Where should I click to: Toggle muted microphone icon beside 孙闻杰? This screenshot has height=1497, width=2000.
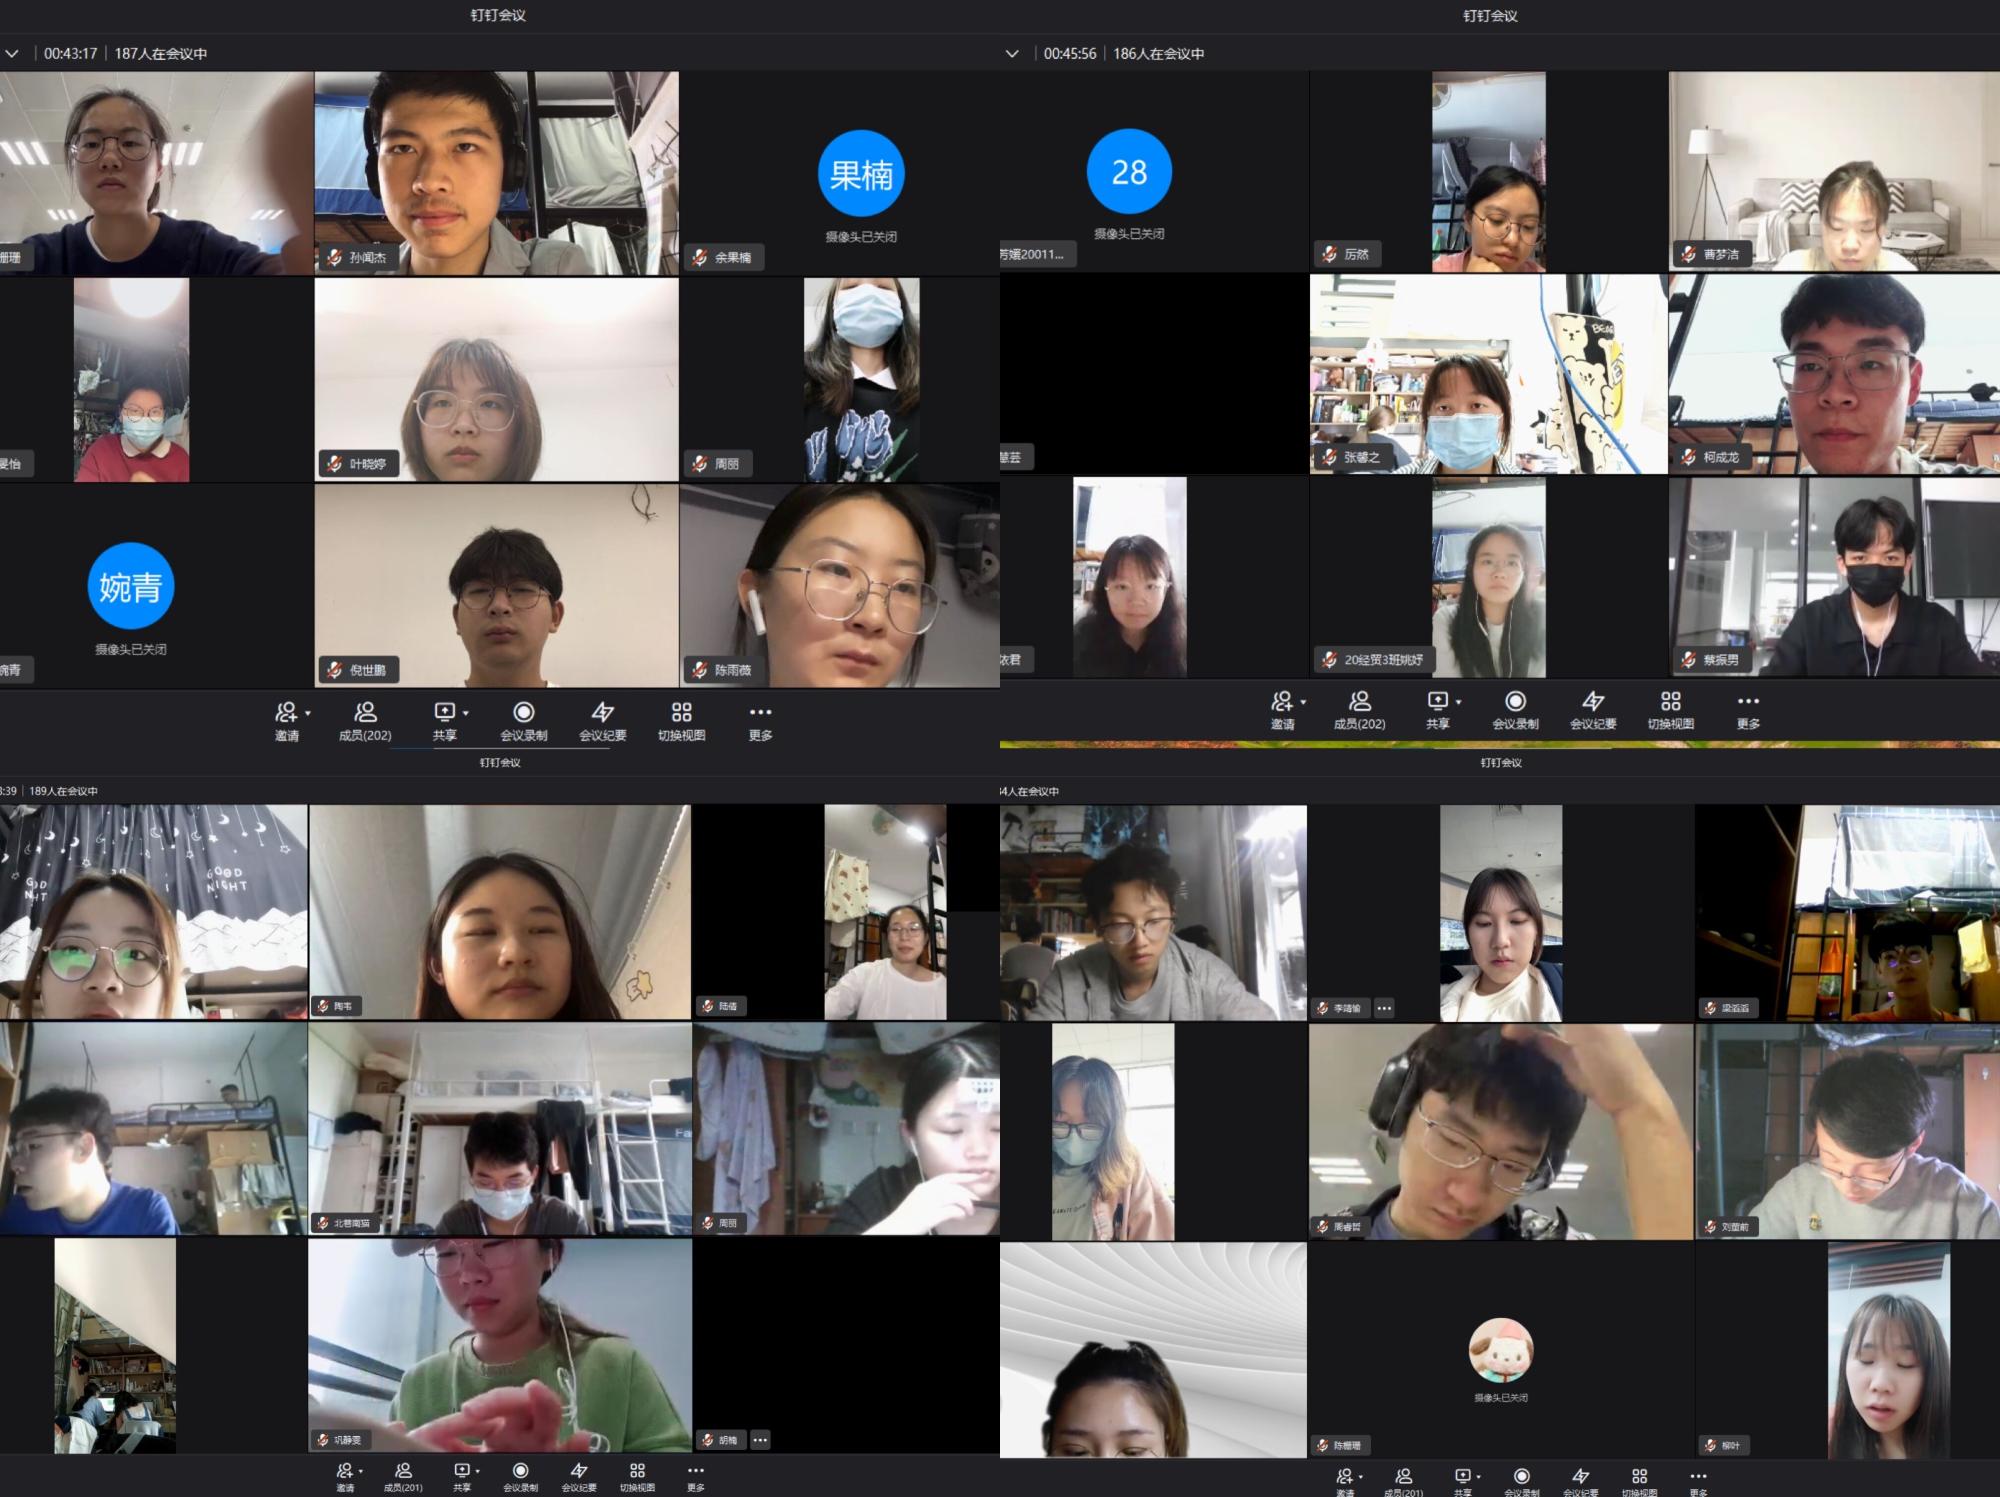click(x=334, y=257)
